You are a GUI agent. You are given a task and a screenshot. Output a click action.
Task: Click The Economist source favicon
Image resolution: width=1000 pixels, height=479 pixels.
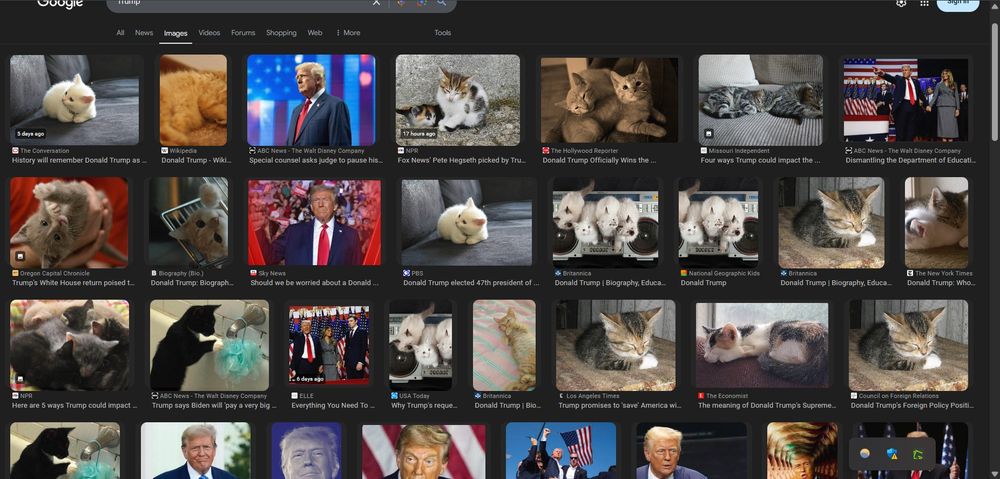pyautogui.click(x=702, y=395)
